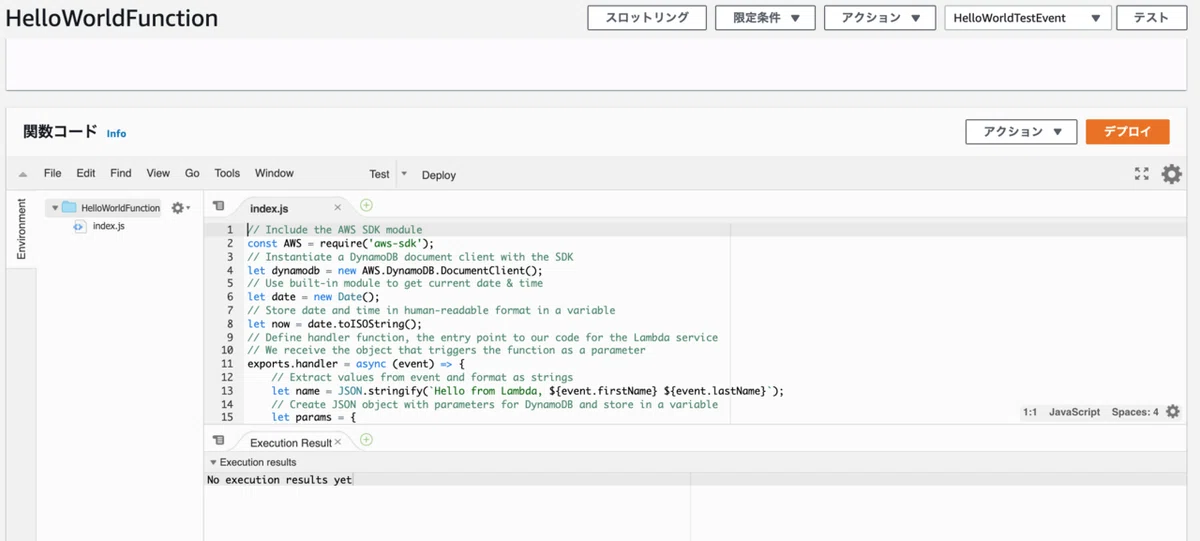Open the 限定条件 dropdown
The width and height of the screenshot is (1200, 541).
(x=766, y=18)
